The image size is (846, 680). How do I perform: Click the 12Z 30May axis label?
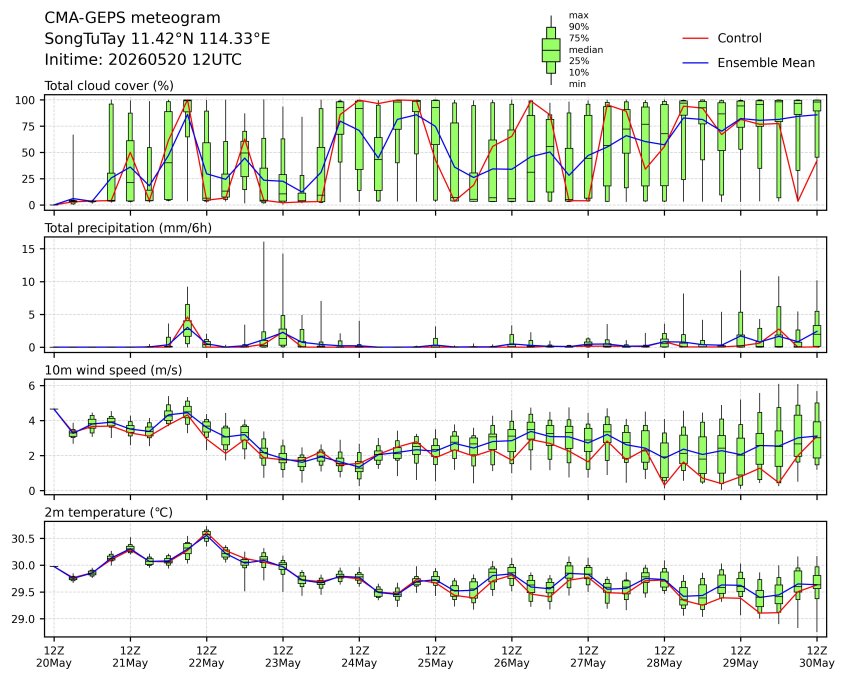pyautogui.click(x=817, y=657)
